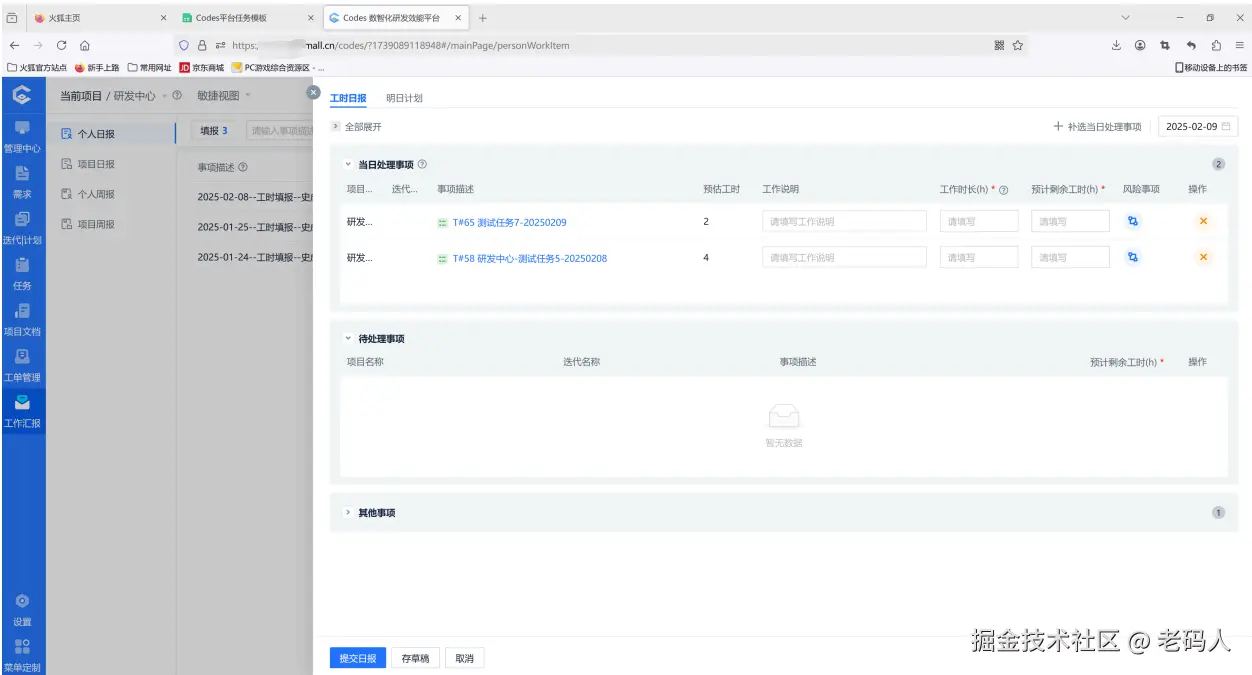Open the 需求 sidebar icon
The image size is (1252, 675).
22,173
